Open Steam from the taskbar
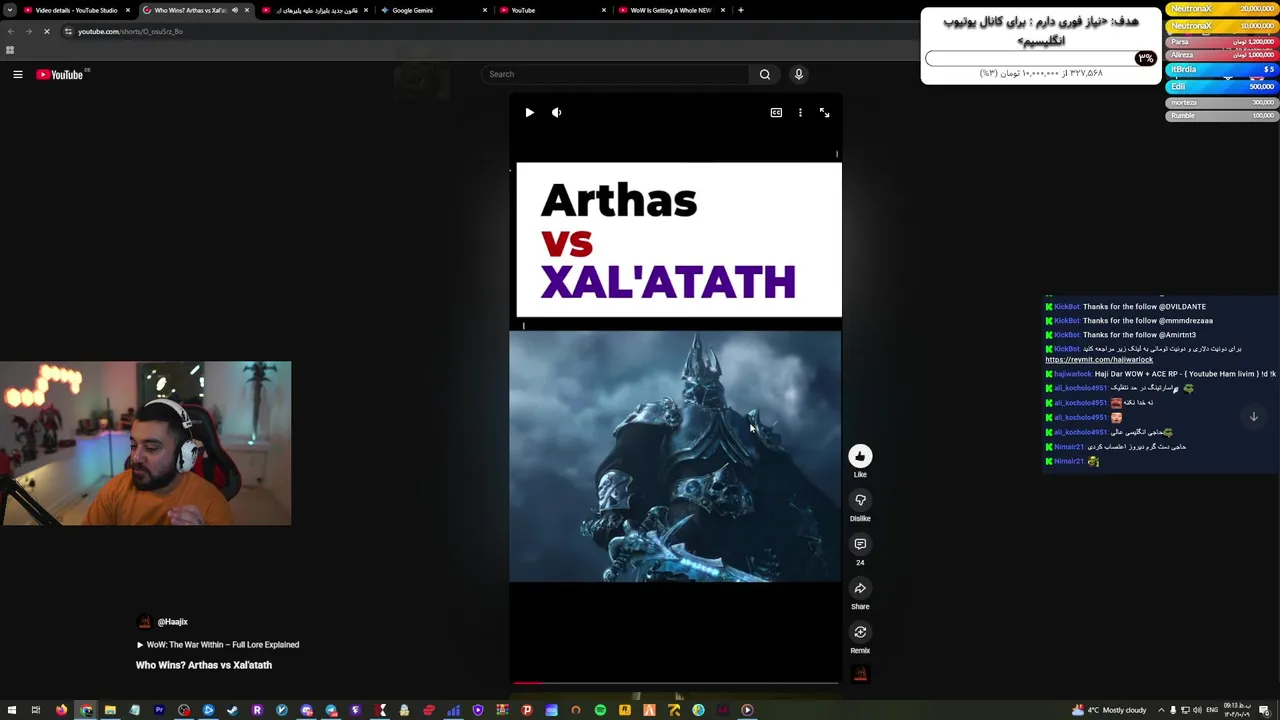The width and height of the screenshot is (1280, 720). [x=232, y=710]
